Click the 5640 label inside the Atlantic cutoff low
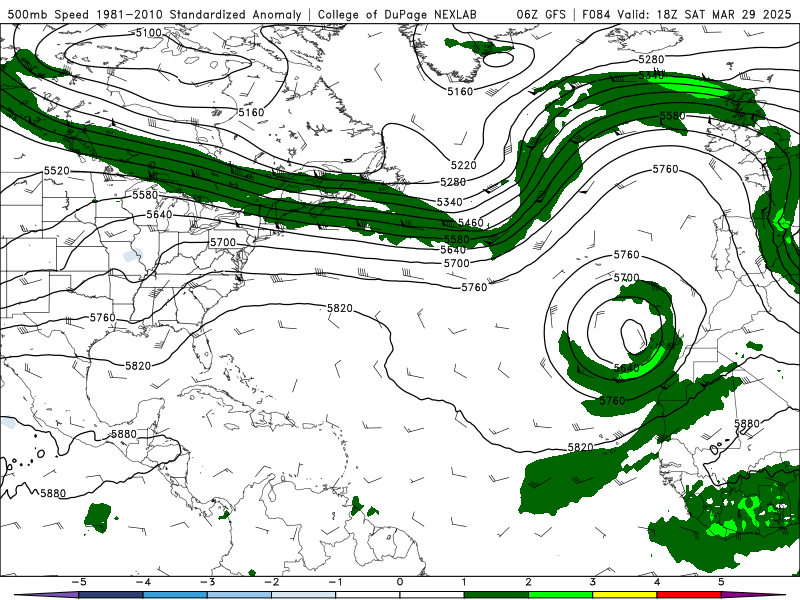Viewport: 800px width, 600px height. coord(627,368)
